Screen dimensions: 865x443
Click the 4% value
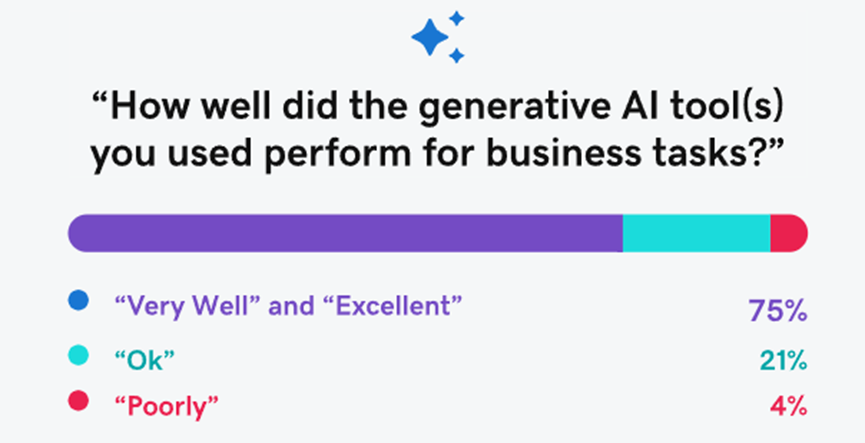pyautogui.click(x=789, y=408)
